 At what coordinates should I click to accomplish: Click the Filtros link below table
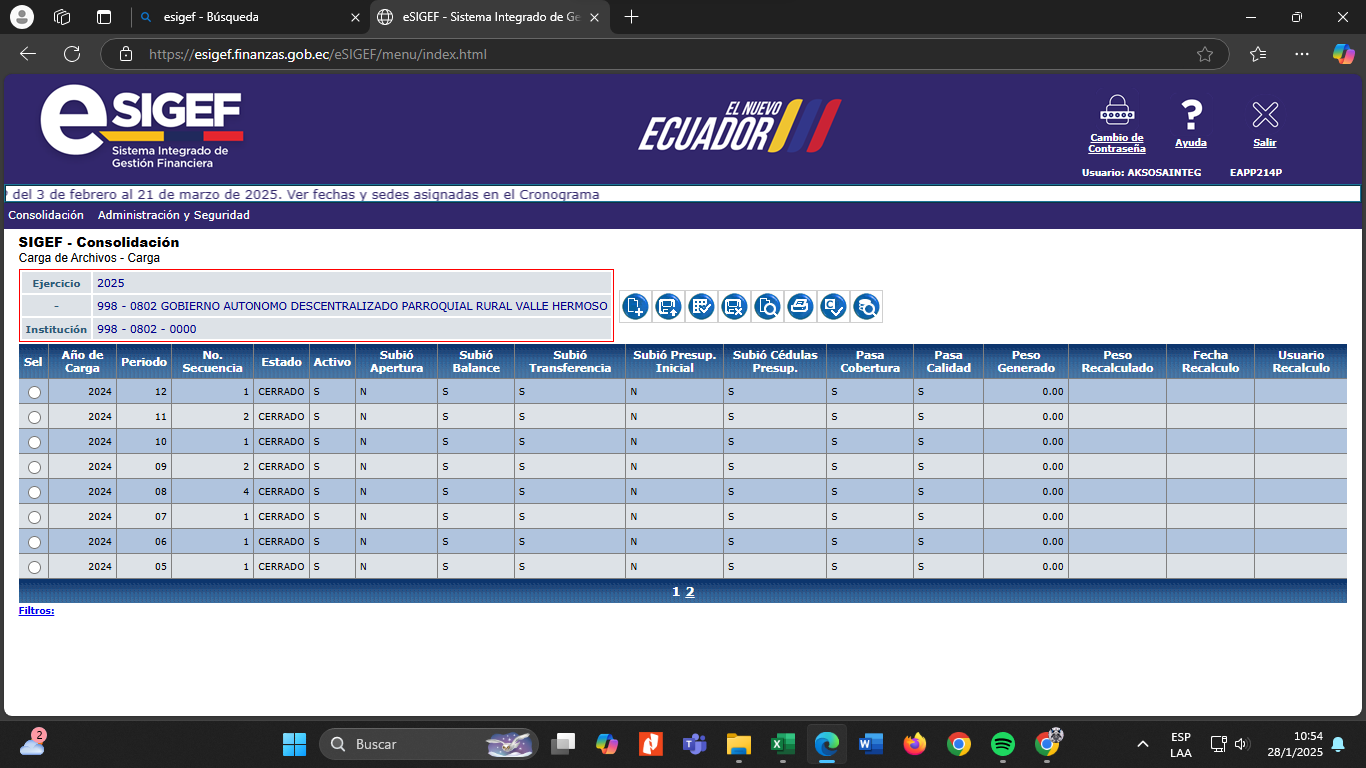[36, 610]
